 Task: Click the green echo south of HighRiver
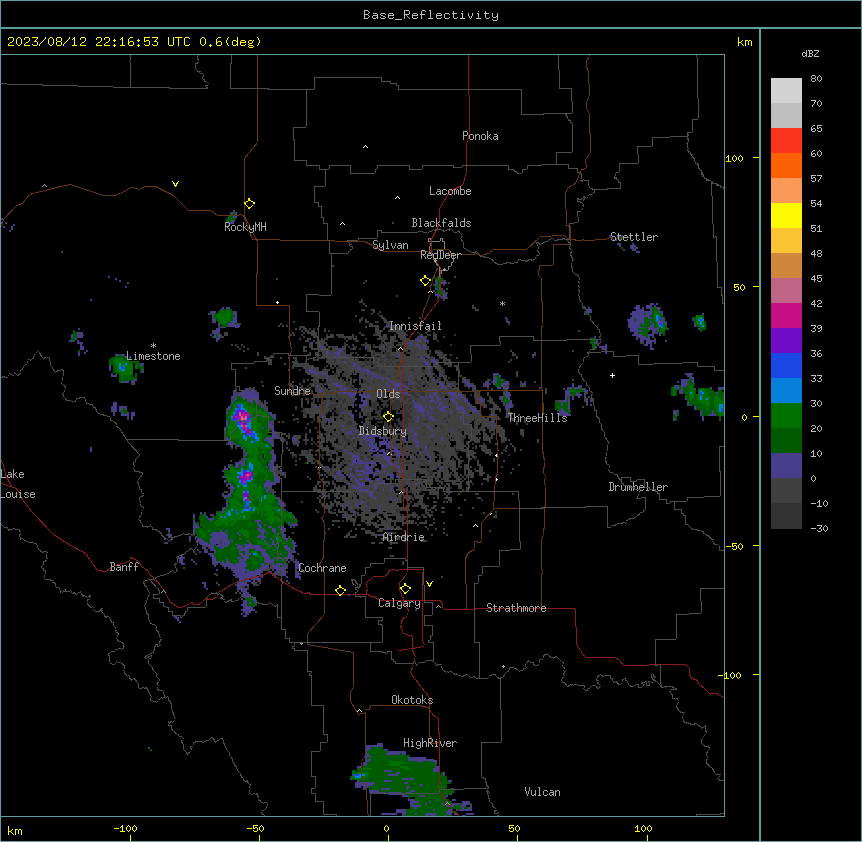pos(404,780)
